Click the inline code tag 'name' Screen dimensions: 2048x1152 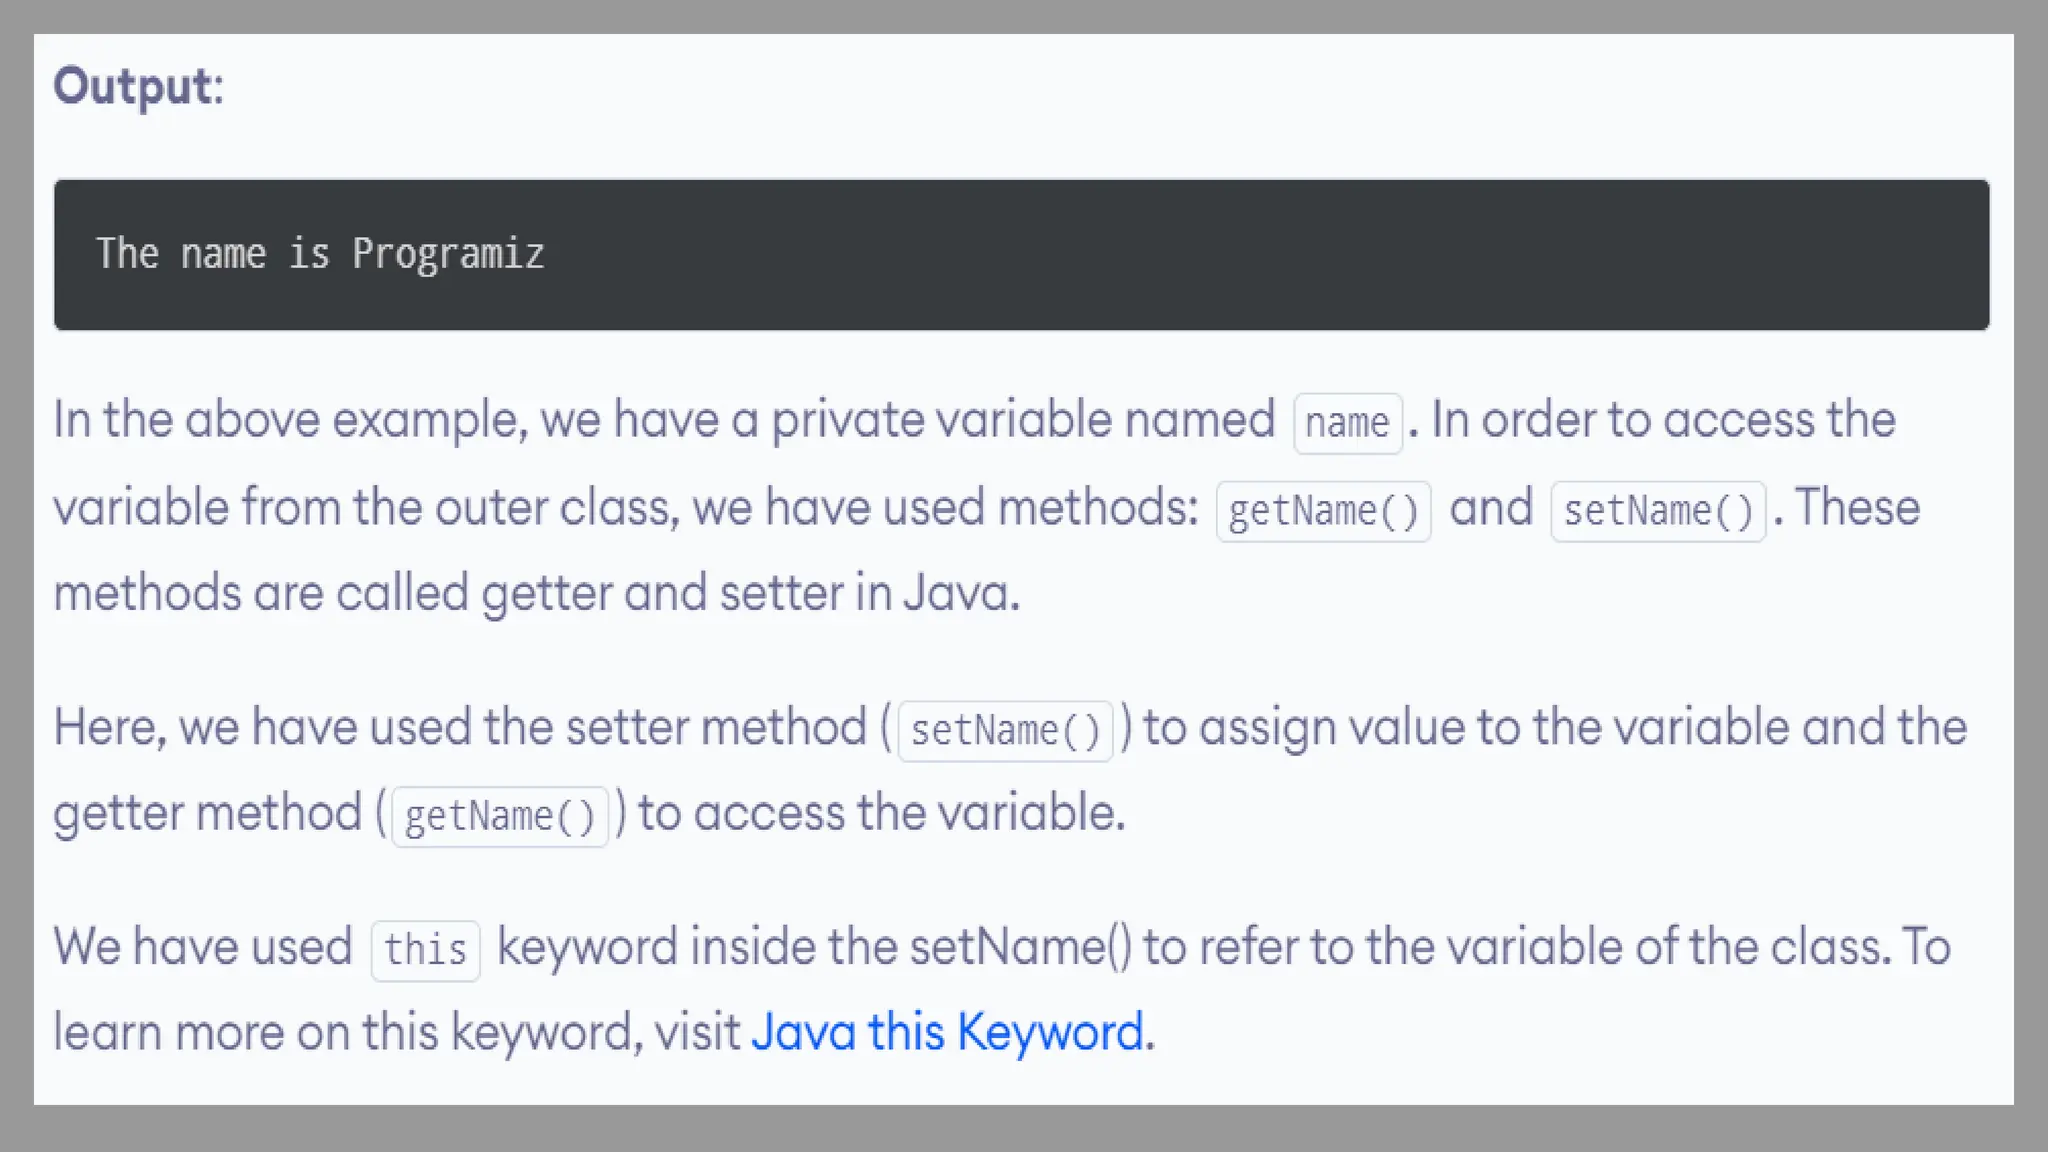[x=1347, y=423]
